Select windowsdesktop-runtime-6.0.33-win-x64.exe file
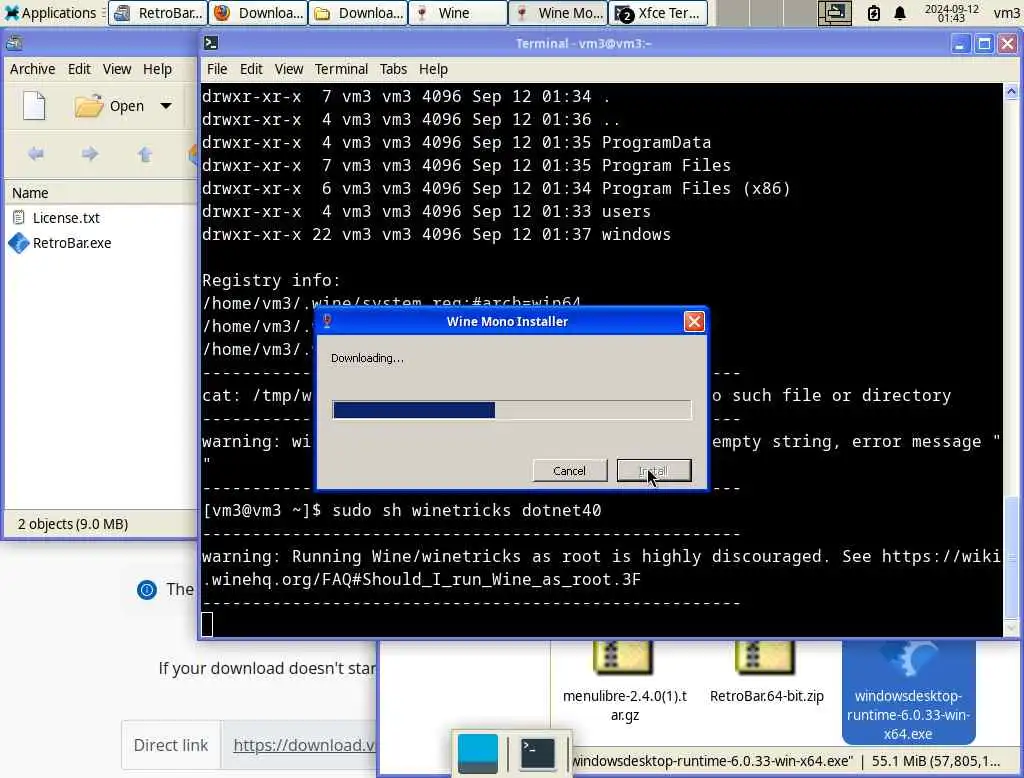This screenshot has height=778, width=1024. 908,692
